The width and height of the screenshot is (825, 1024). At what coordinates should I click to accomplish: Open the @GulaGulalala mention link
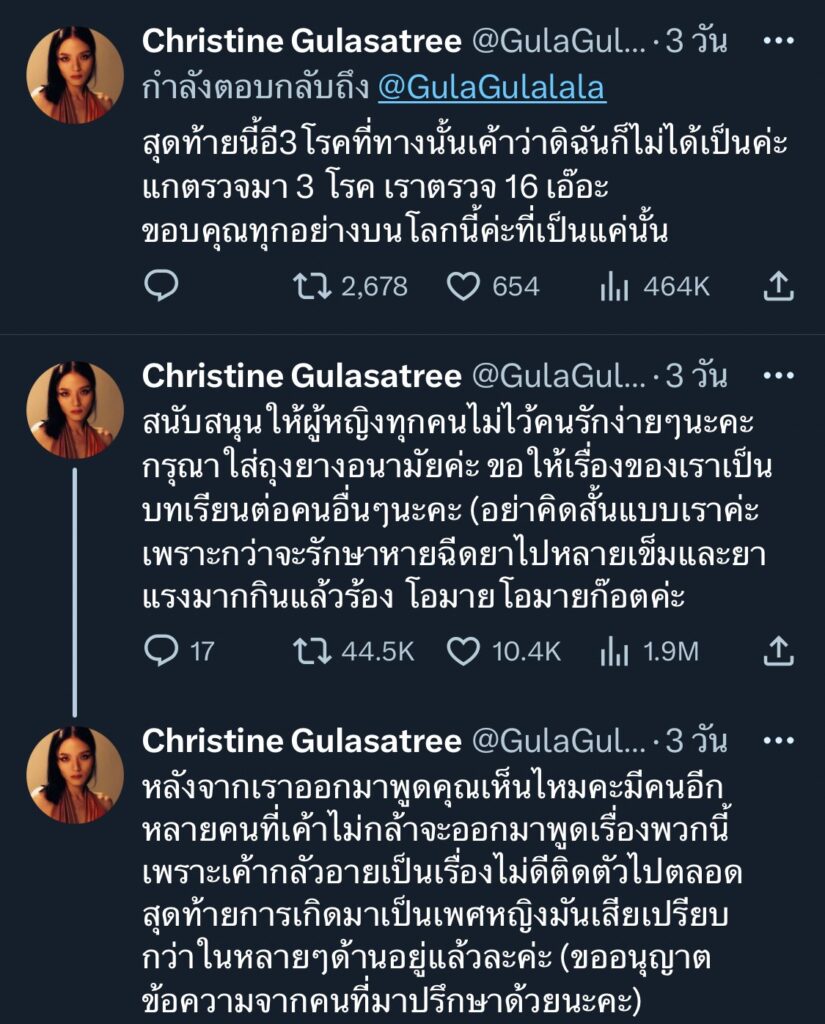[491, 88]
